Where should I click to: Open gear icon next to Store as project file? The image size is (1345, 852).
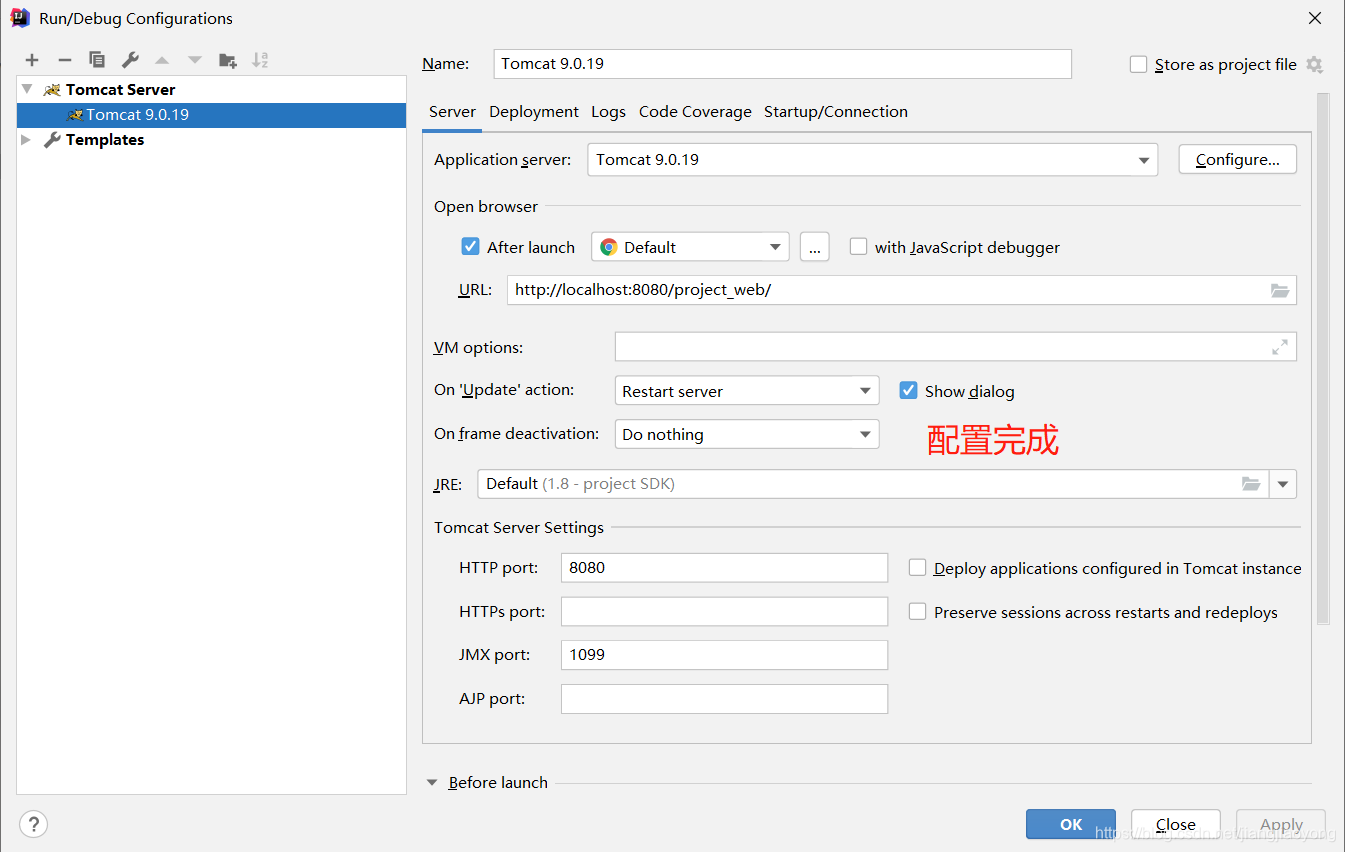tap(1314, 64)
